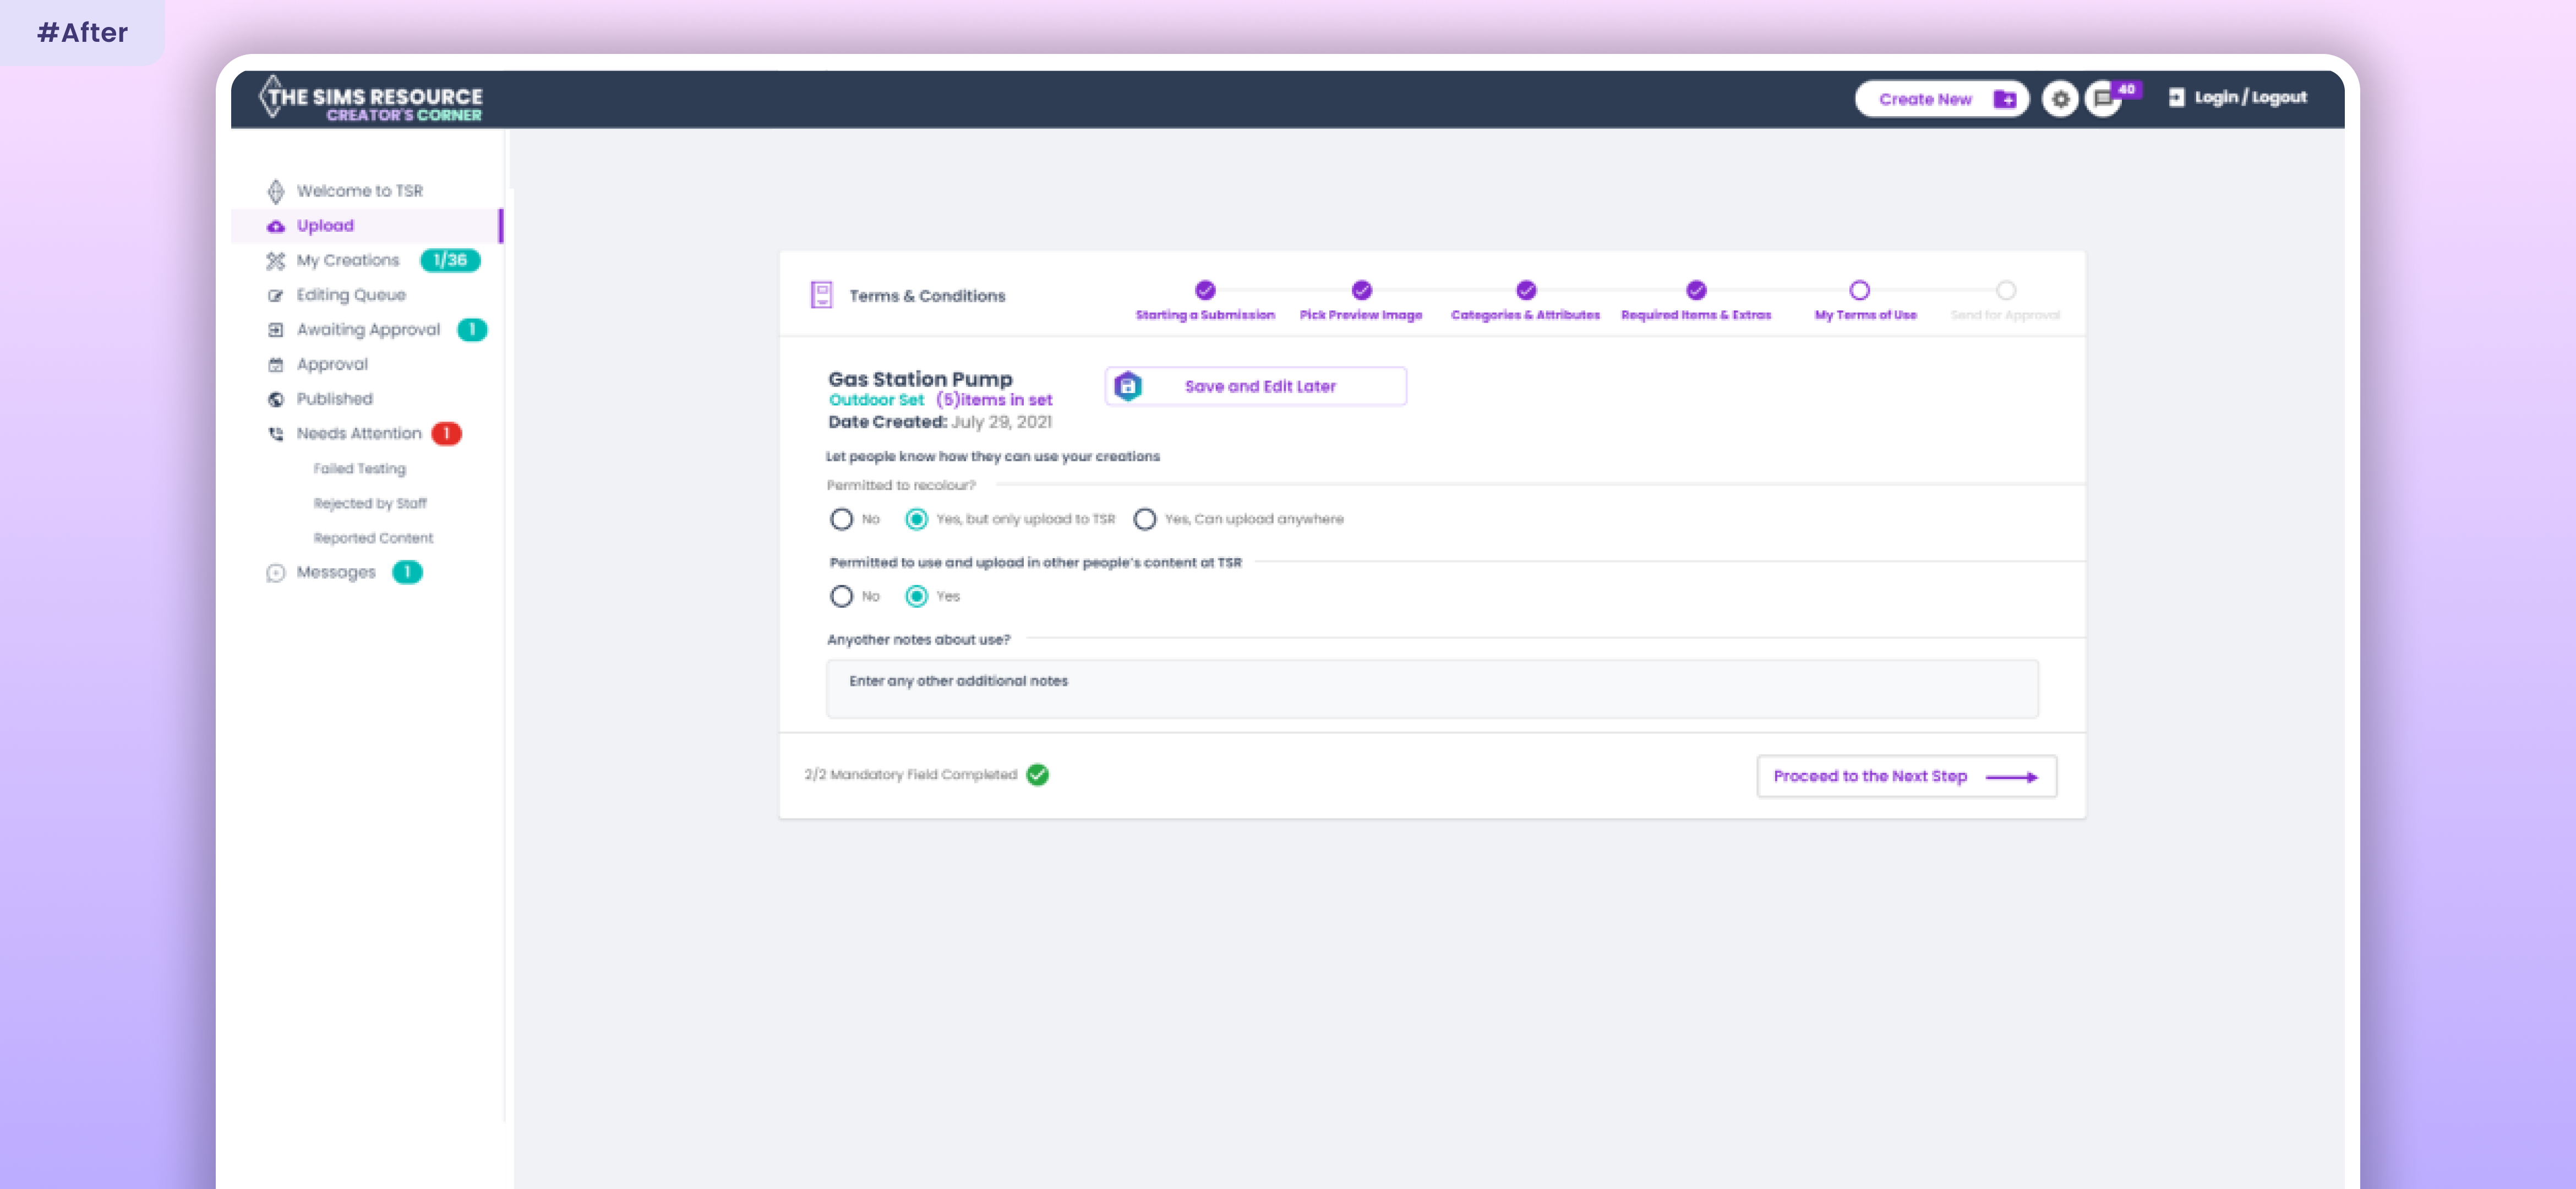Choose No for use in others' content

click(841, 596)
